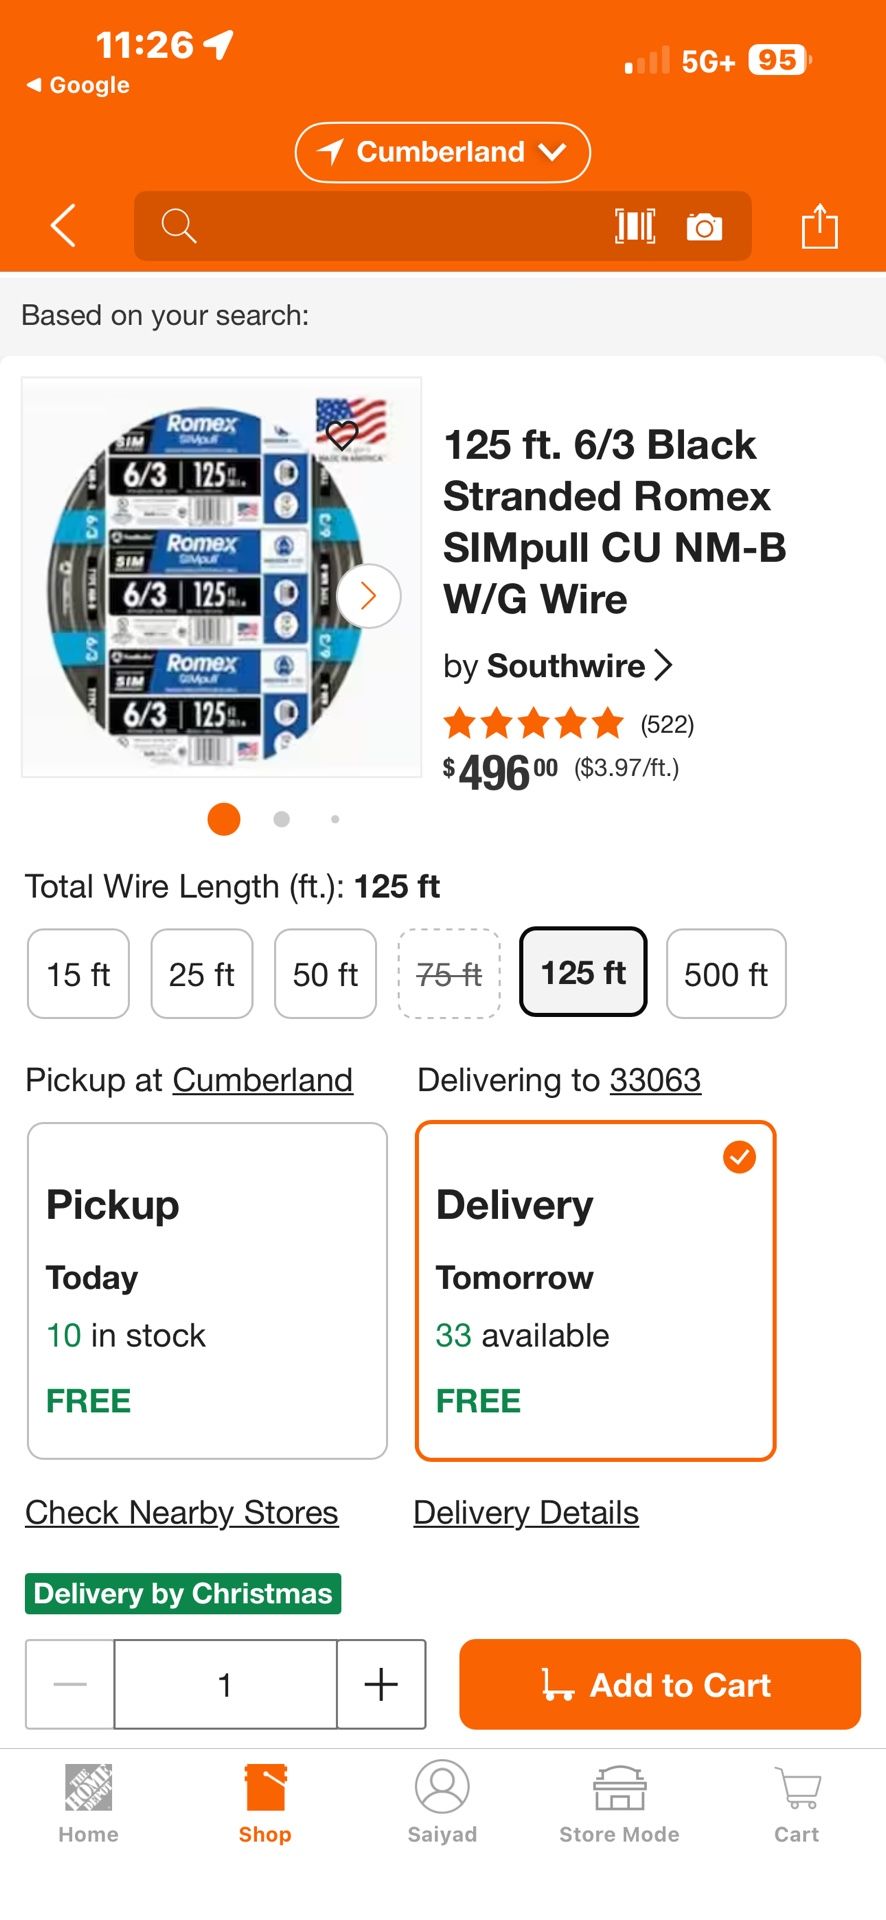The width and height of the screenshot is (886, 1920).
Task: Open Check Nearby Stores link
Action: click(x=182, y=1512)
